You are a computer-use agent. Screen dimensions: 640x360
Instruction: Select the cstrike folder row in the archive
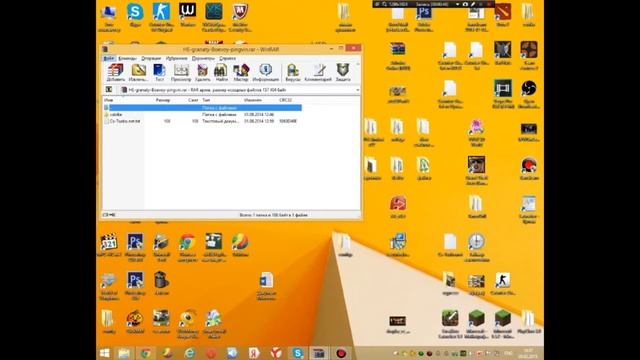pyautogui.click(x=202, y=115)
